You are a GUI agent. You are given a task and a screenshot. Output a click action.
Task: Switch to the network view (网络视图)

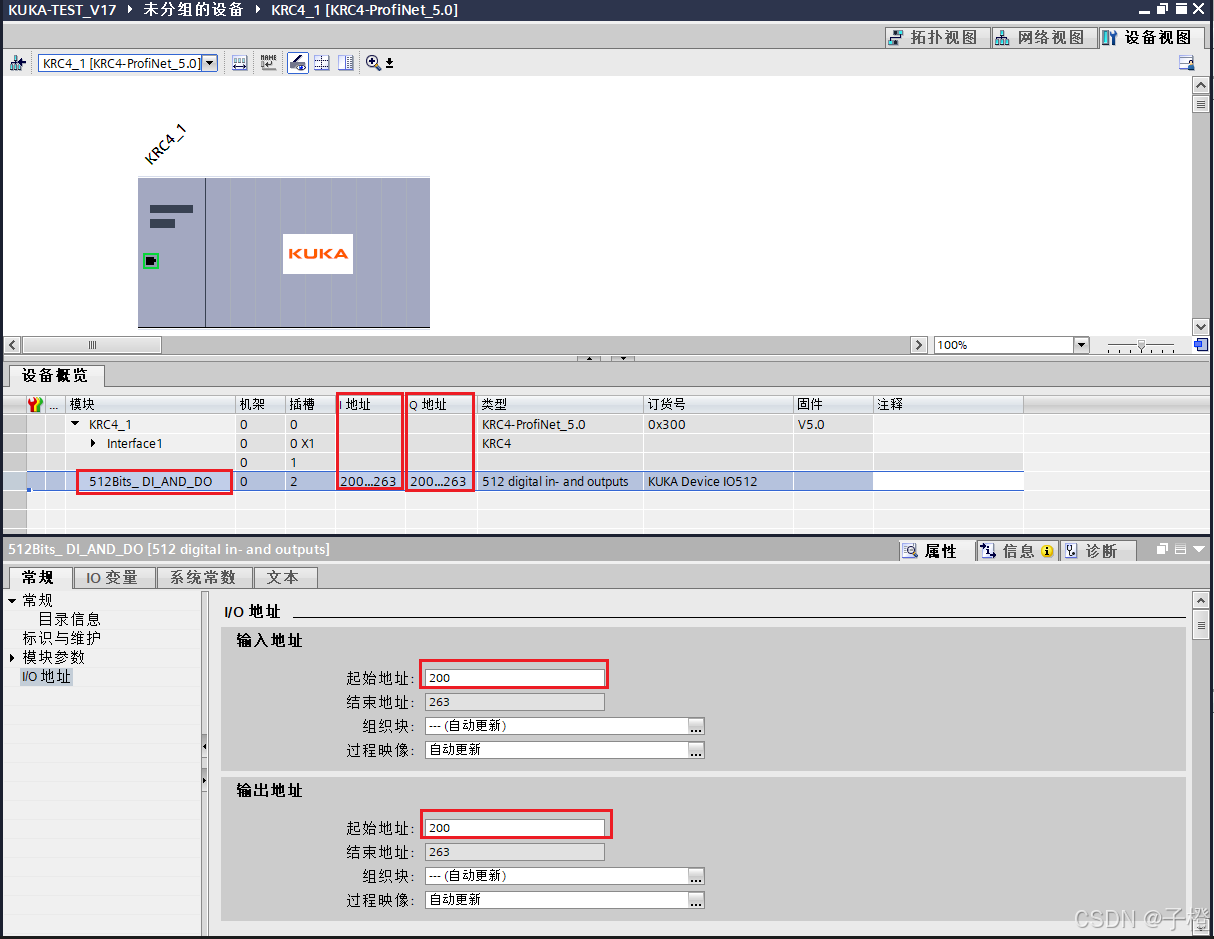1043,37
